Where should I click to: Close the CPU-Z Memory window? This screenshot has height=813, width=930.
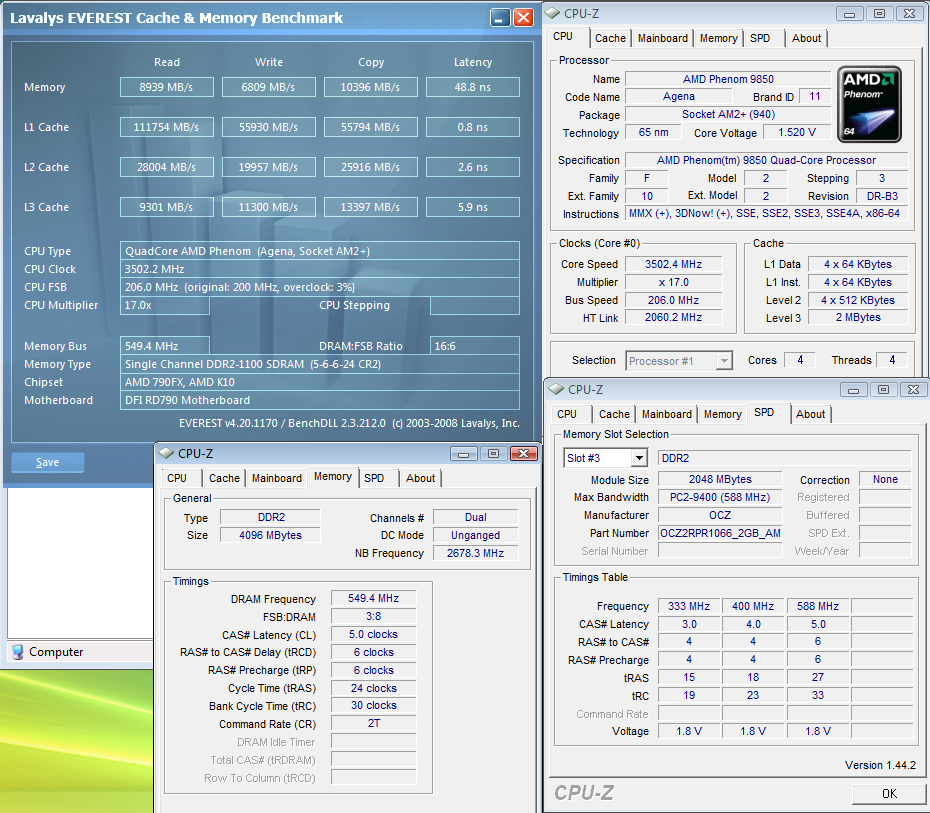523,454
